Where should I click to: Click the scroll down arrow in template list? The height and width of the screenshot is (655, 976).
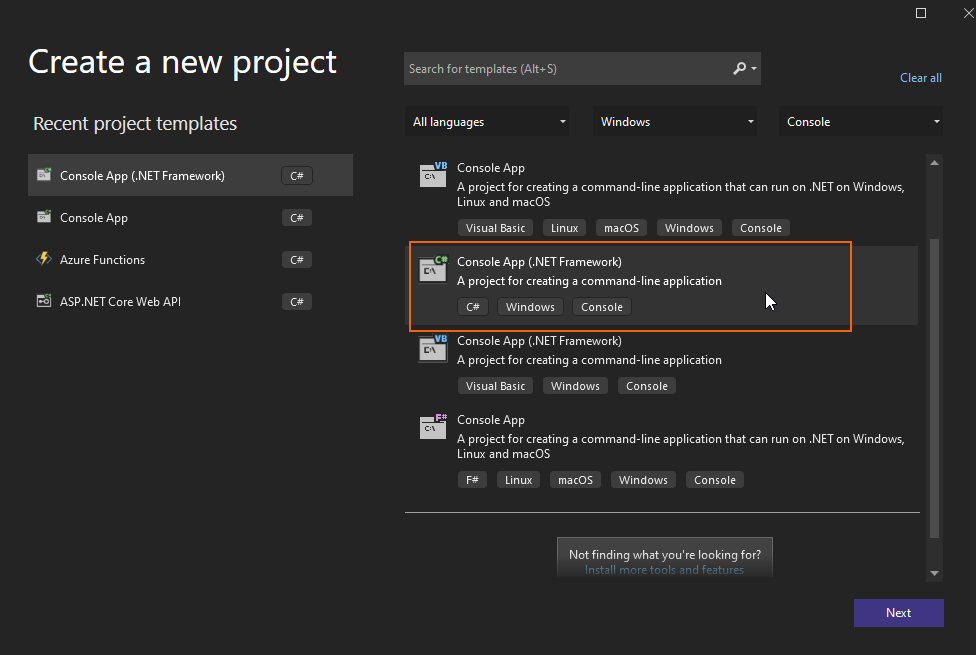pos(935,573)
